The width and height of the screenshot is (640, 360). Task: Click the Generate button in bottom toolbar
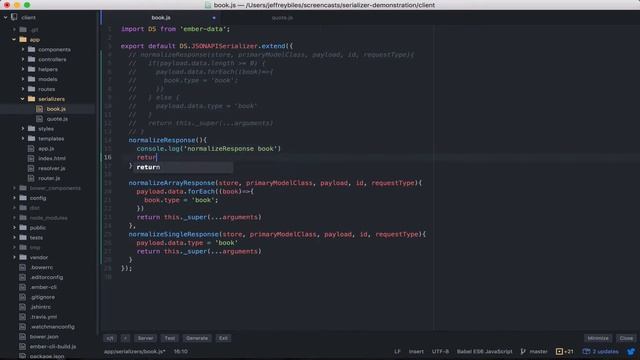coord(197,338)
